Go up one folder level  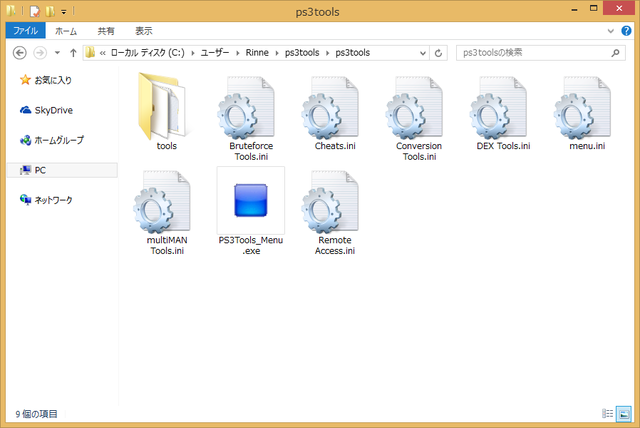[x=73, y=53]
